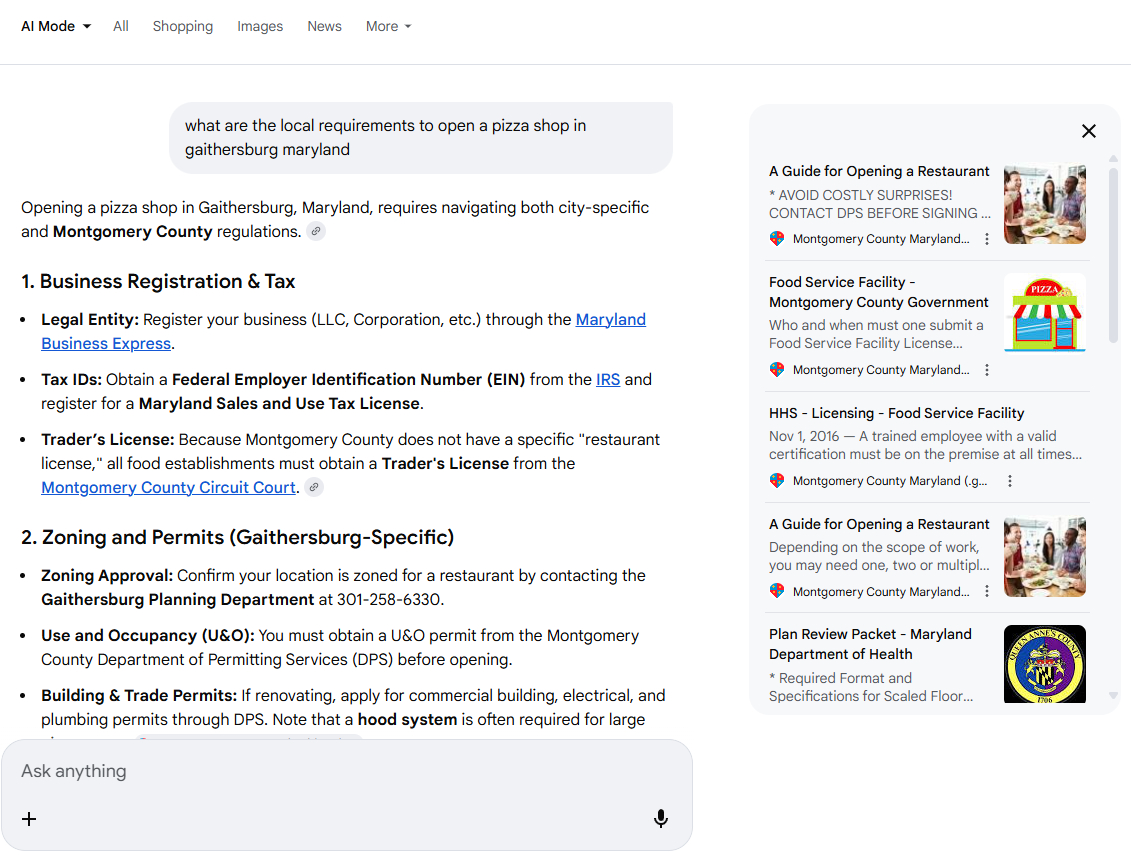Click the pizza shop thumbnail image
1131x864 pixels.
(x=1044, y=313)
